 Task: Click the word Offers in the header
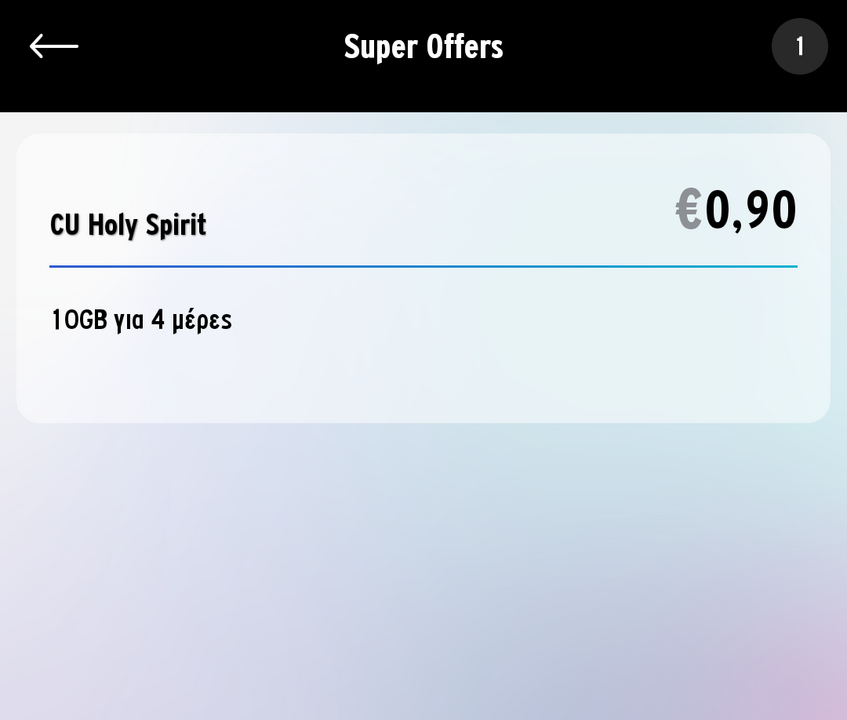(465, 47)
